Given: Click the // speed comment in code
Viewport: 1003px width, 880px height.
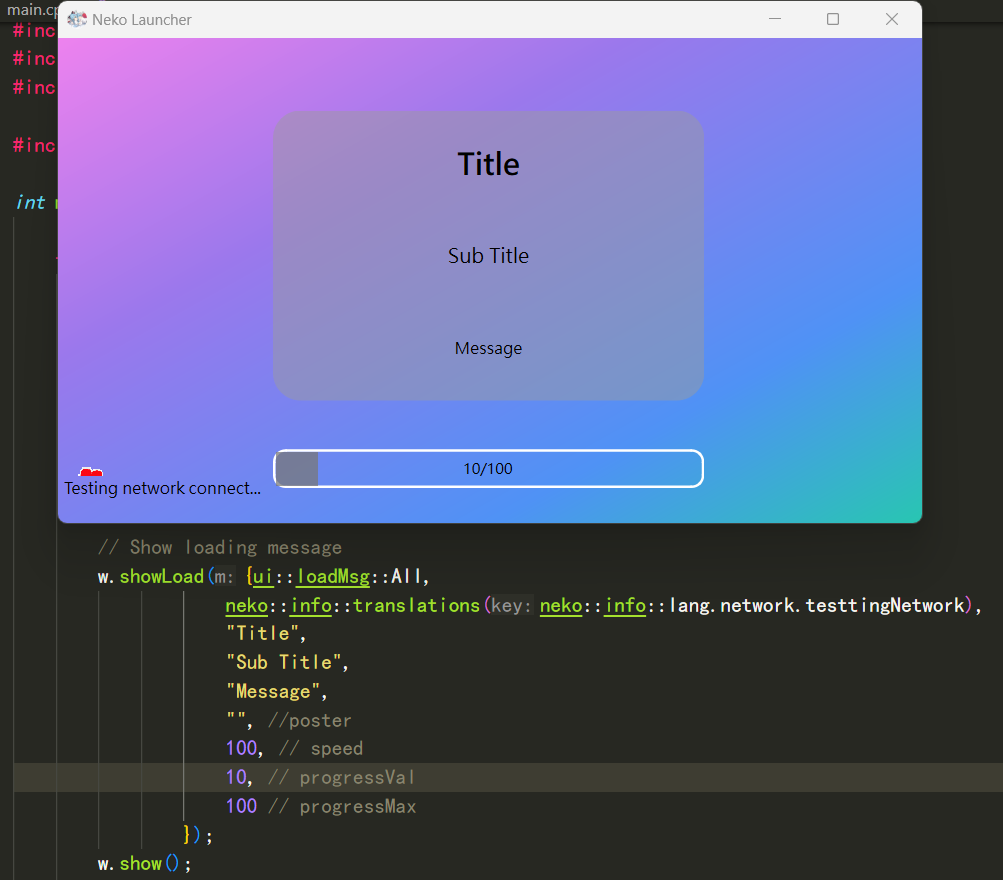Looking at the screenshot, I should (x=321, y=749).
